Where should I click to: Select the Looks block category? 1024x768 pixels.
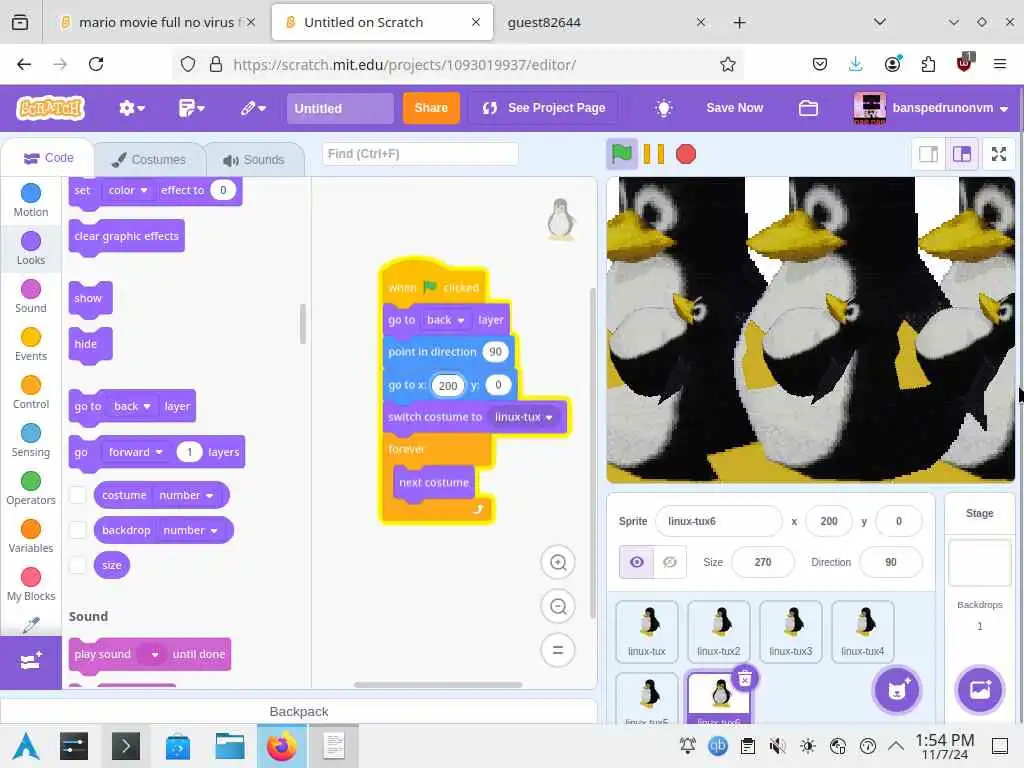pyautogui.click(x=31, y=248)
